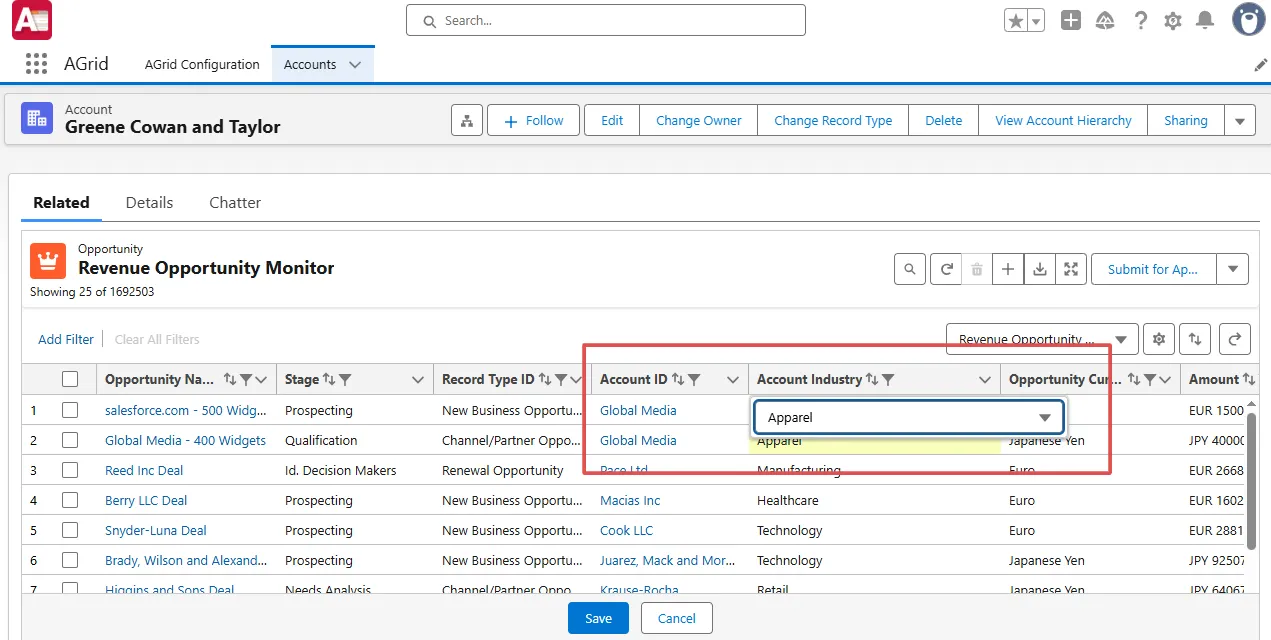Check the Snyder-Luna Deal row

(x=70, y=530)
